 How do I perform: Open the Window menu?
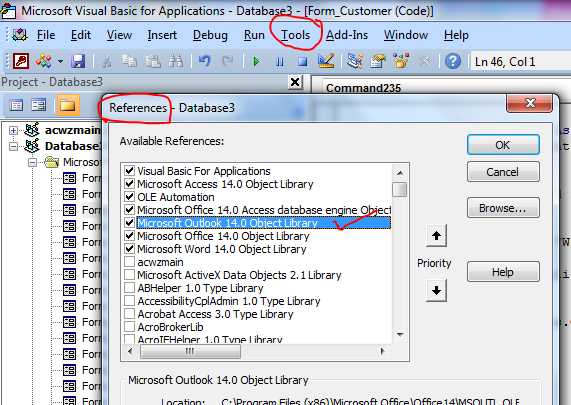point(406,35)
